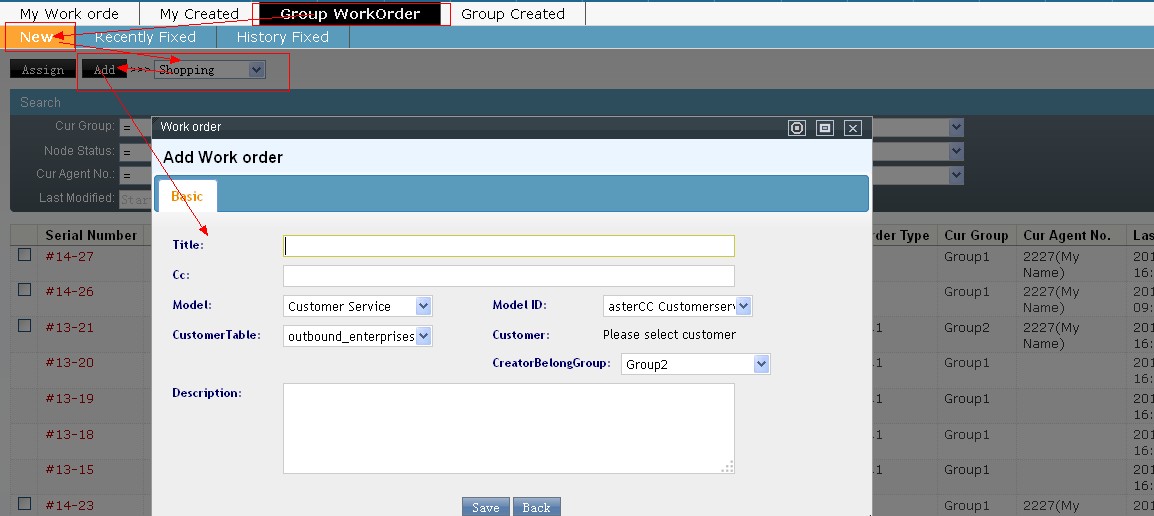Open the Shopping dropdown next to Add
This screenshot has height=516, width=1154.
(210, 70)
